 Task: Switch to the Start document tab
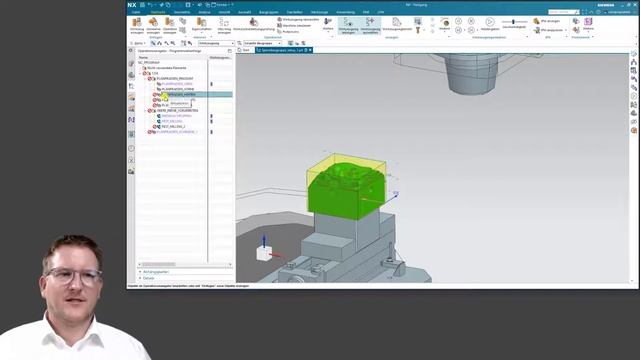click(x=244, y=50)
